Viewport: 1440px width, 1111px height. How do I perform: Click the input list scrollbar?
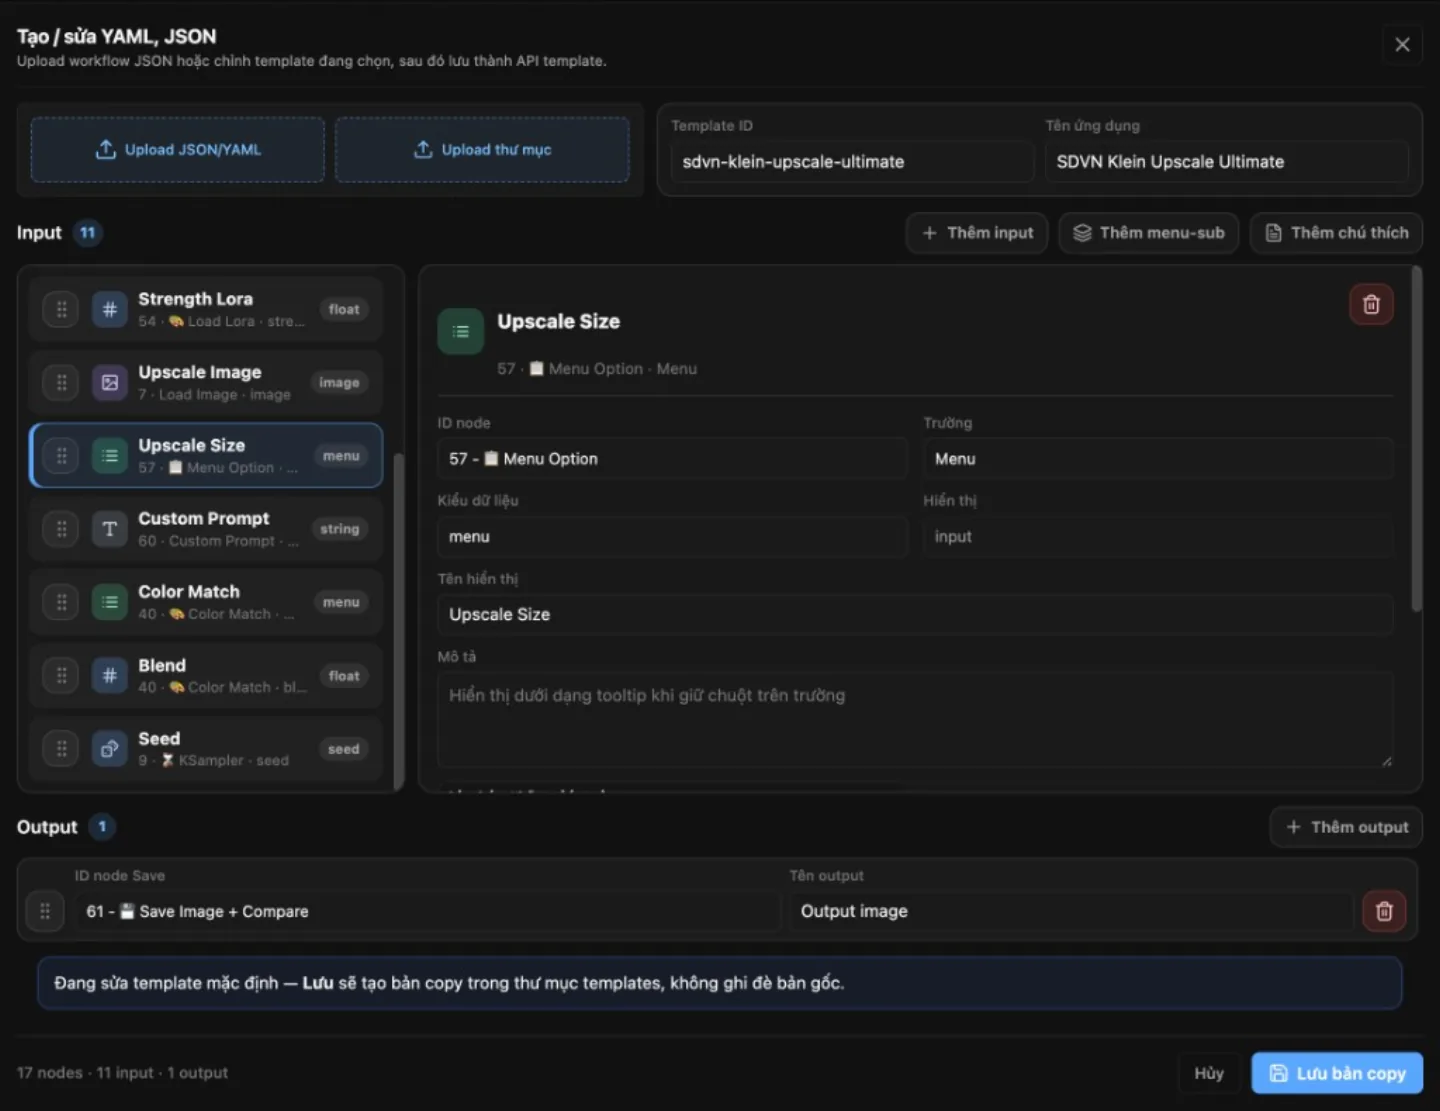click(399, 620)
